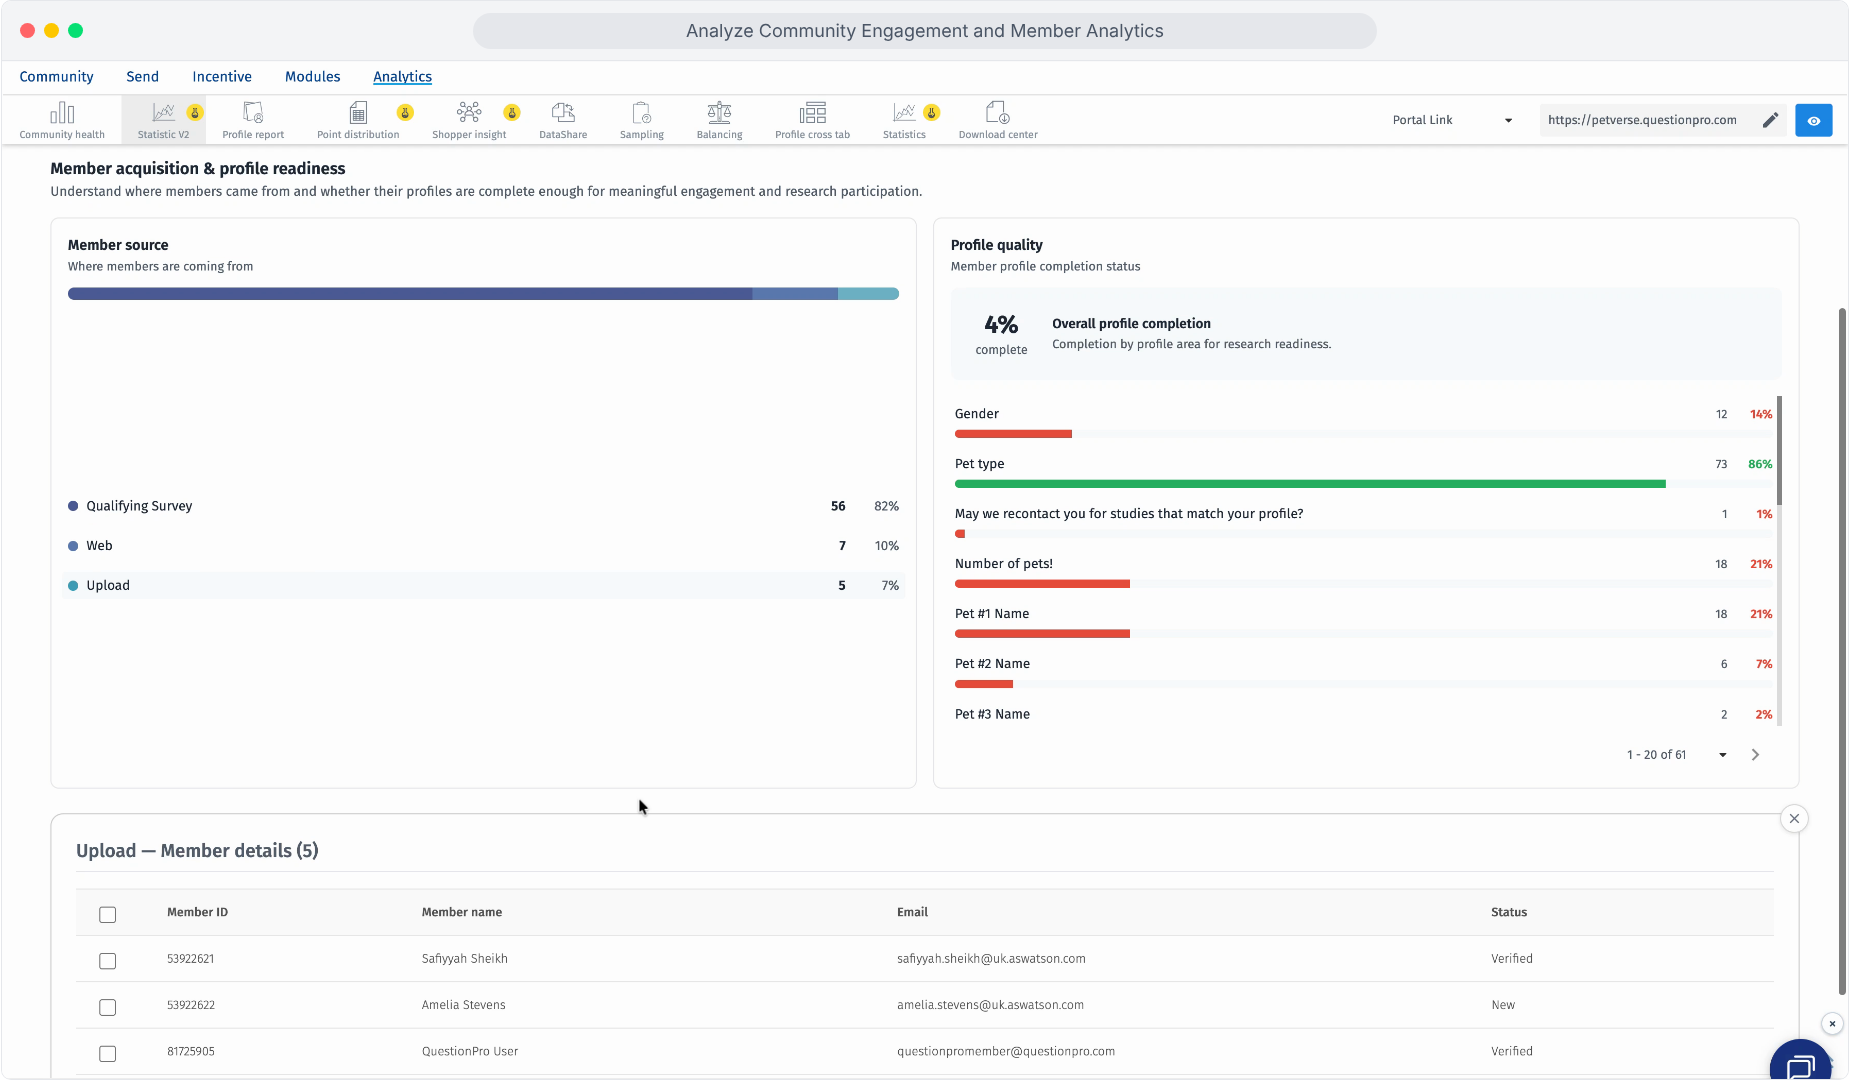Check the box for QuestionPro User
This screenshot has height=1080, width=1850.
coord(108,1054)
